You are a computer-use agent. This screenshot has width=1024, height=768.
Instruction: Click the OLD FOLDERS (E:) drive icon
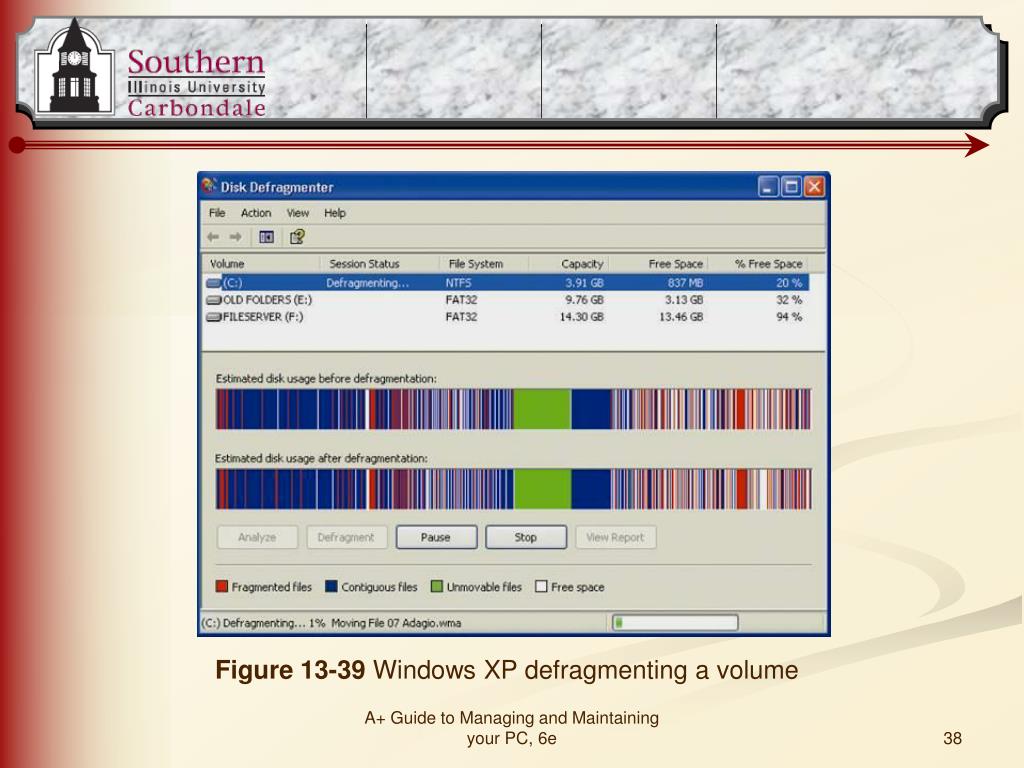pyautogui.click(x=214, y=300)
